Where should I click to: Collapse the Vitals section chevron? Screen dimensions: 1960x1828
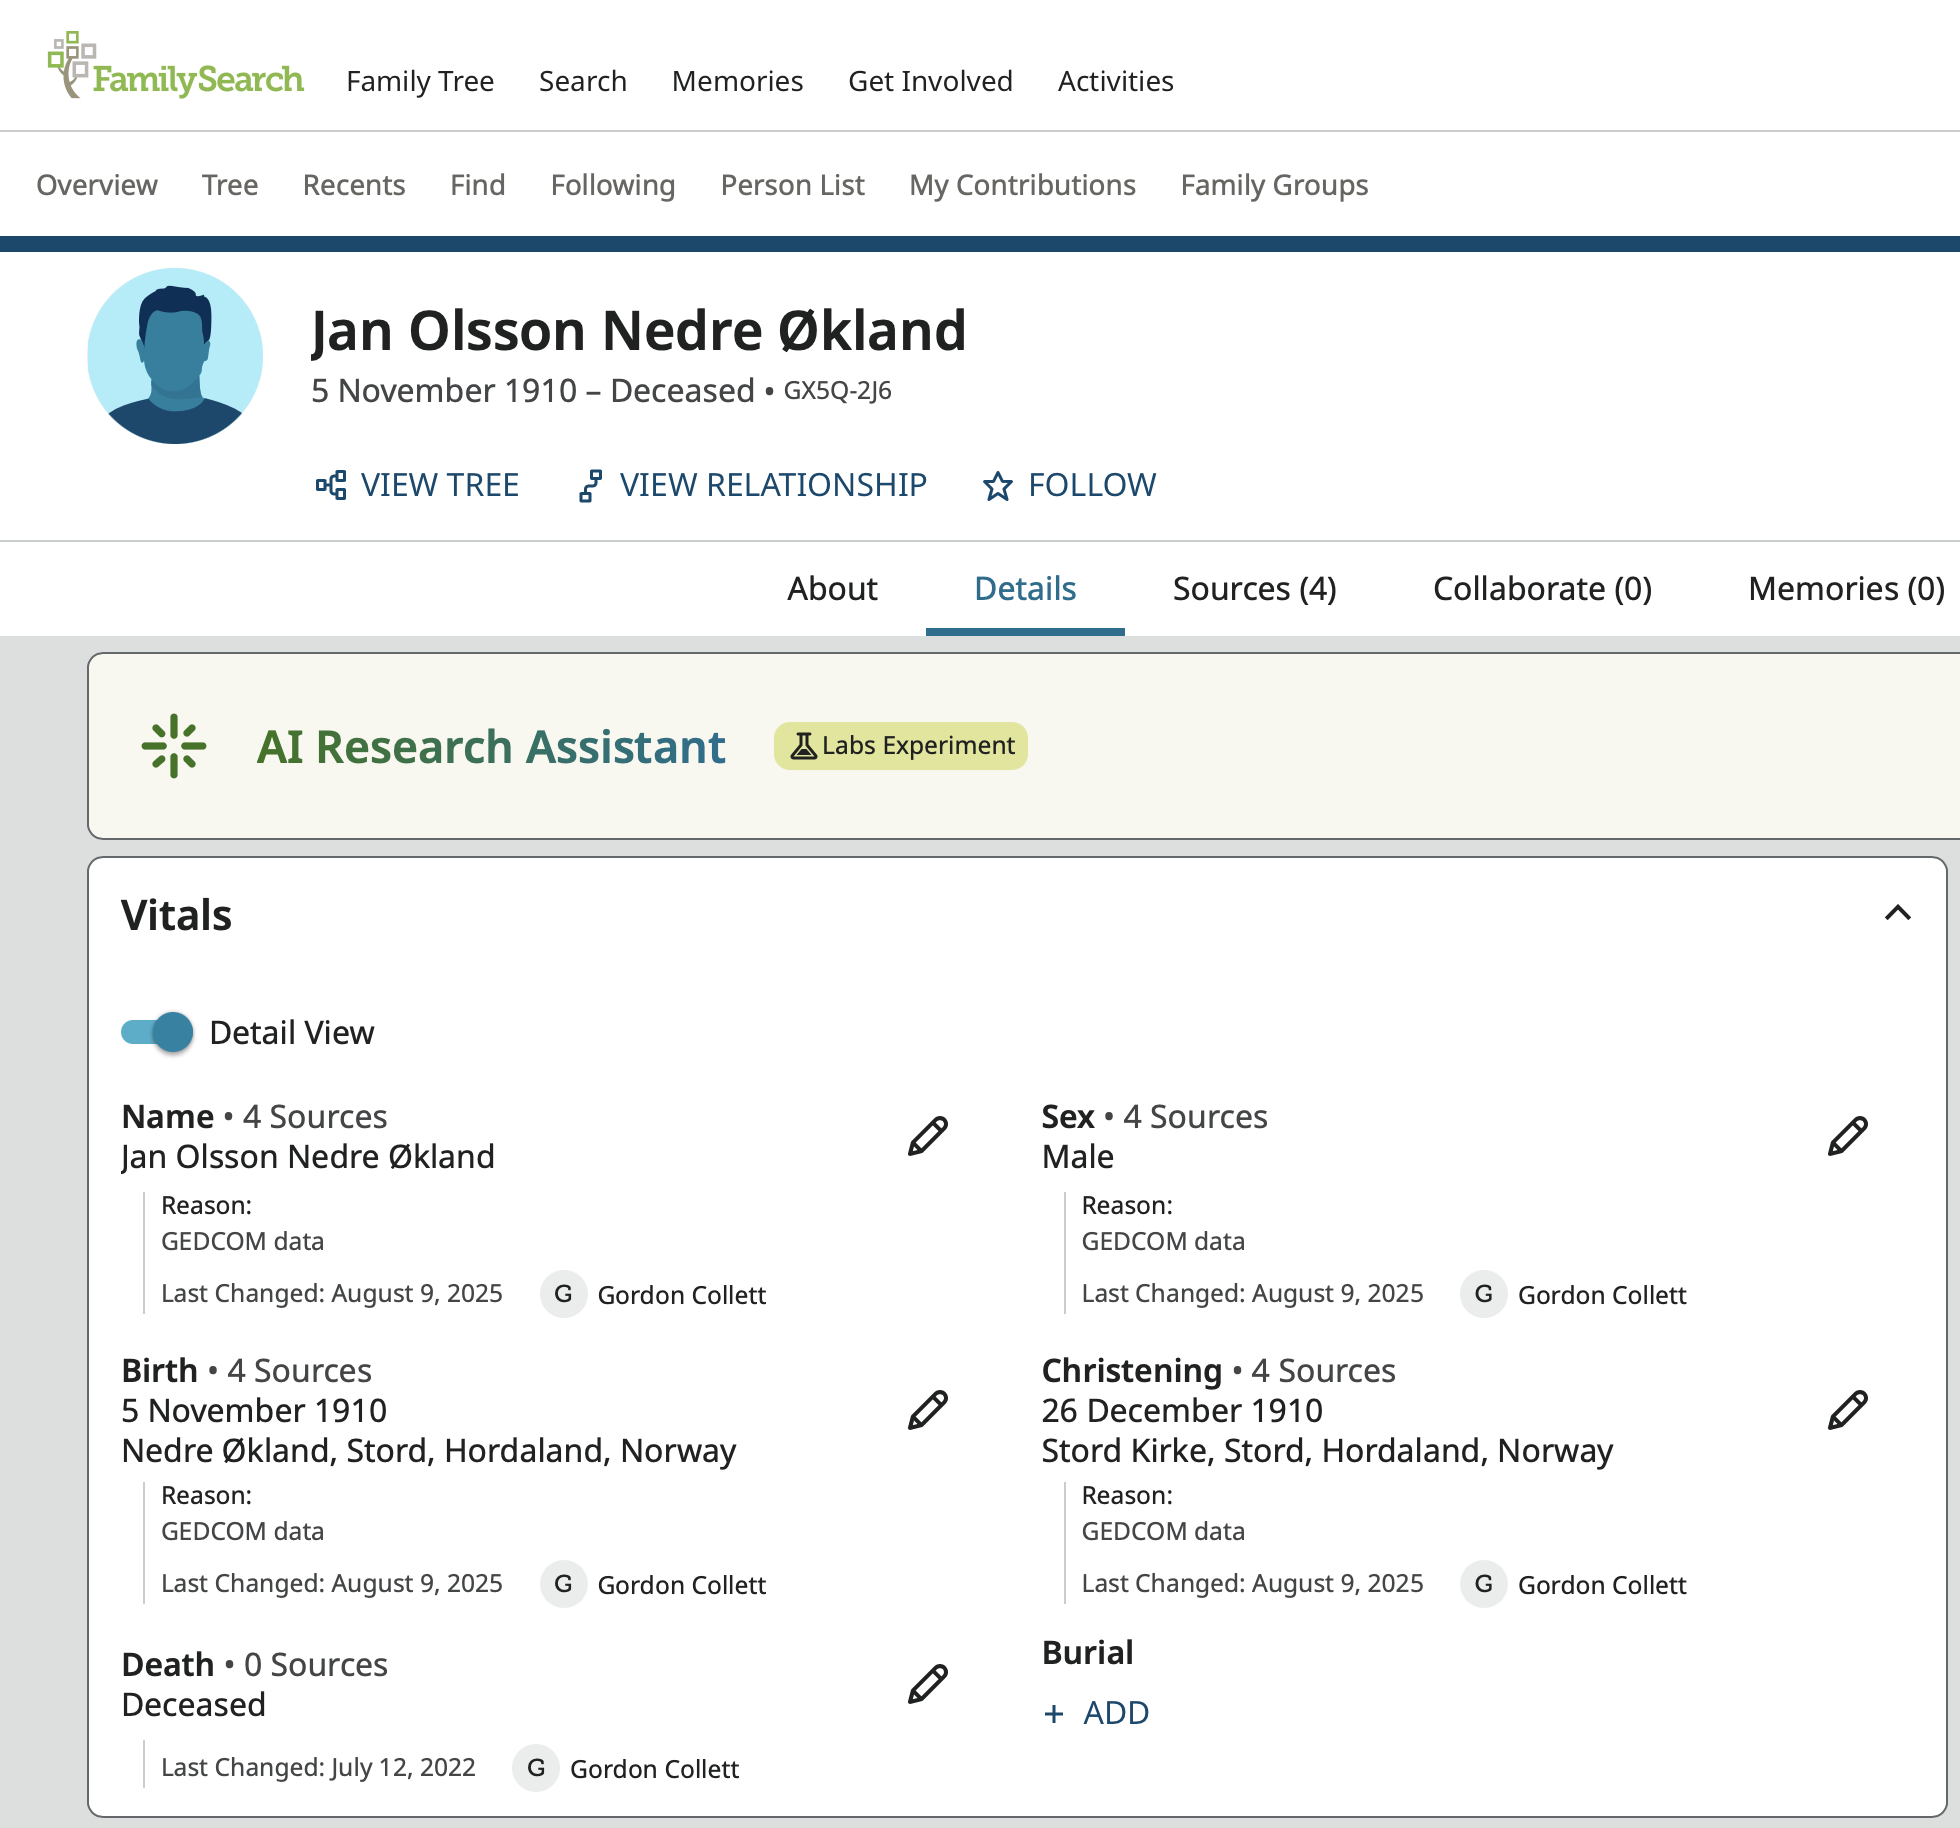click(1897, 913)
